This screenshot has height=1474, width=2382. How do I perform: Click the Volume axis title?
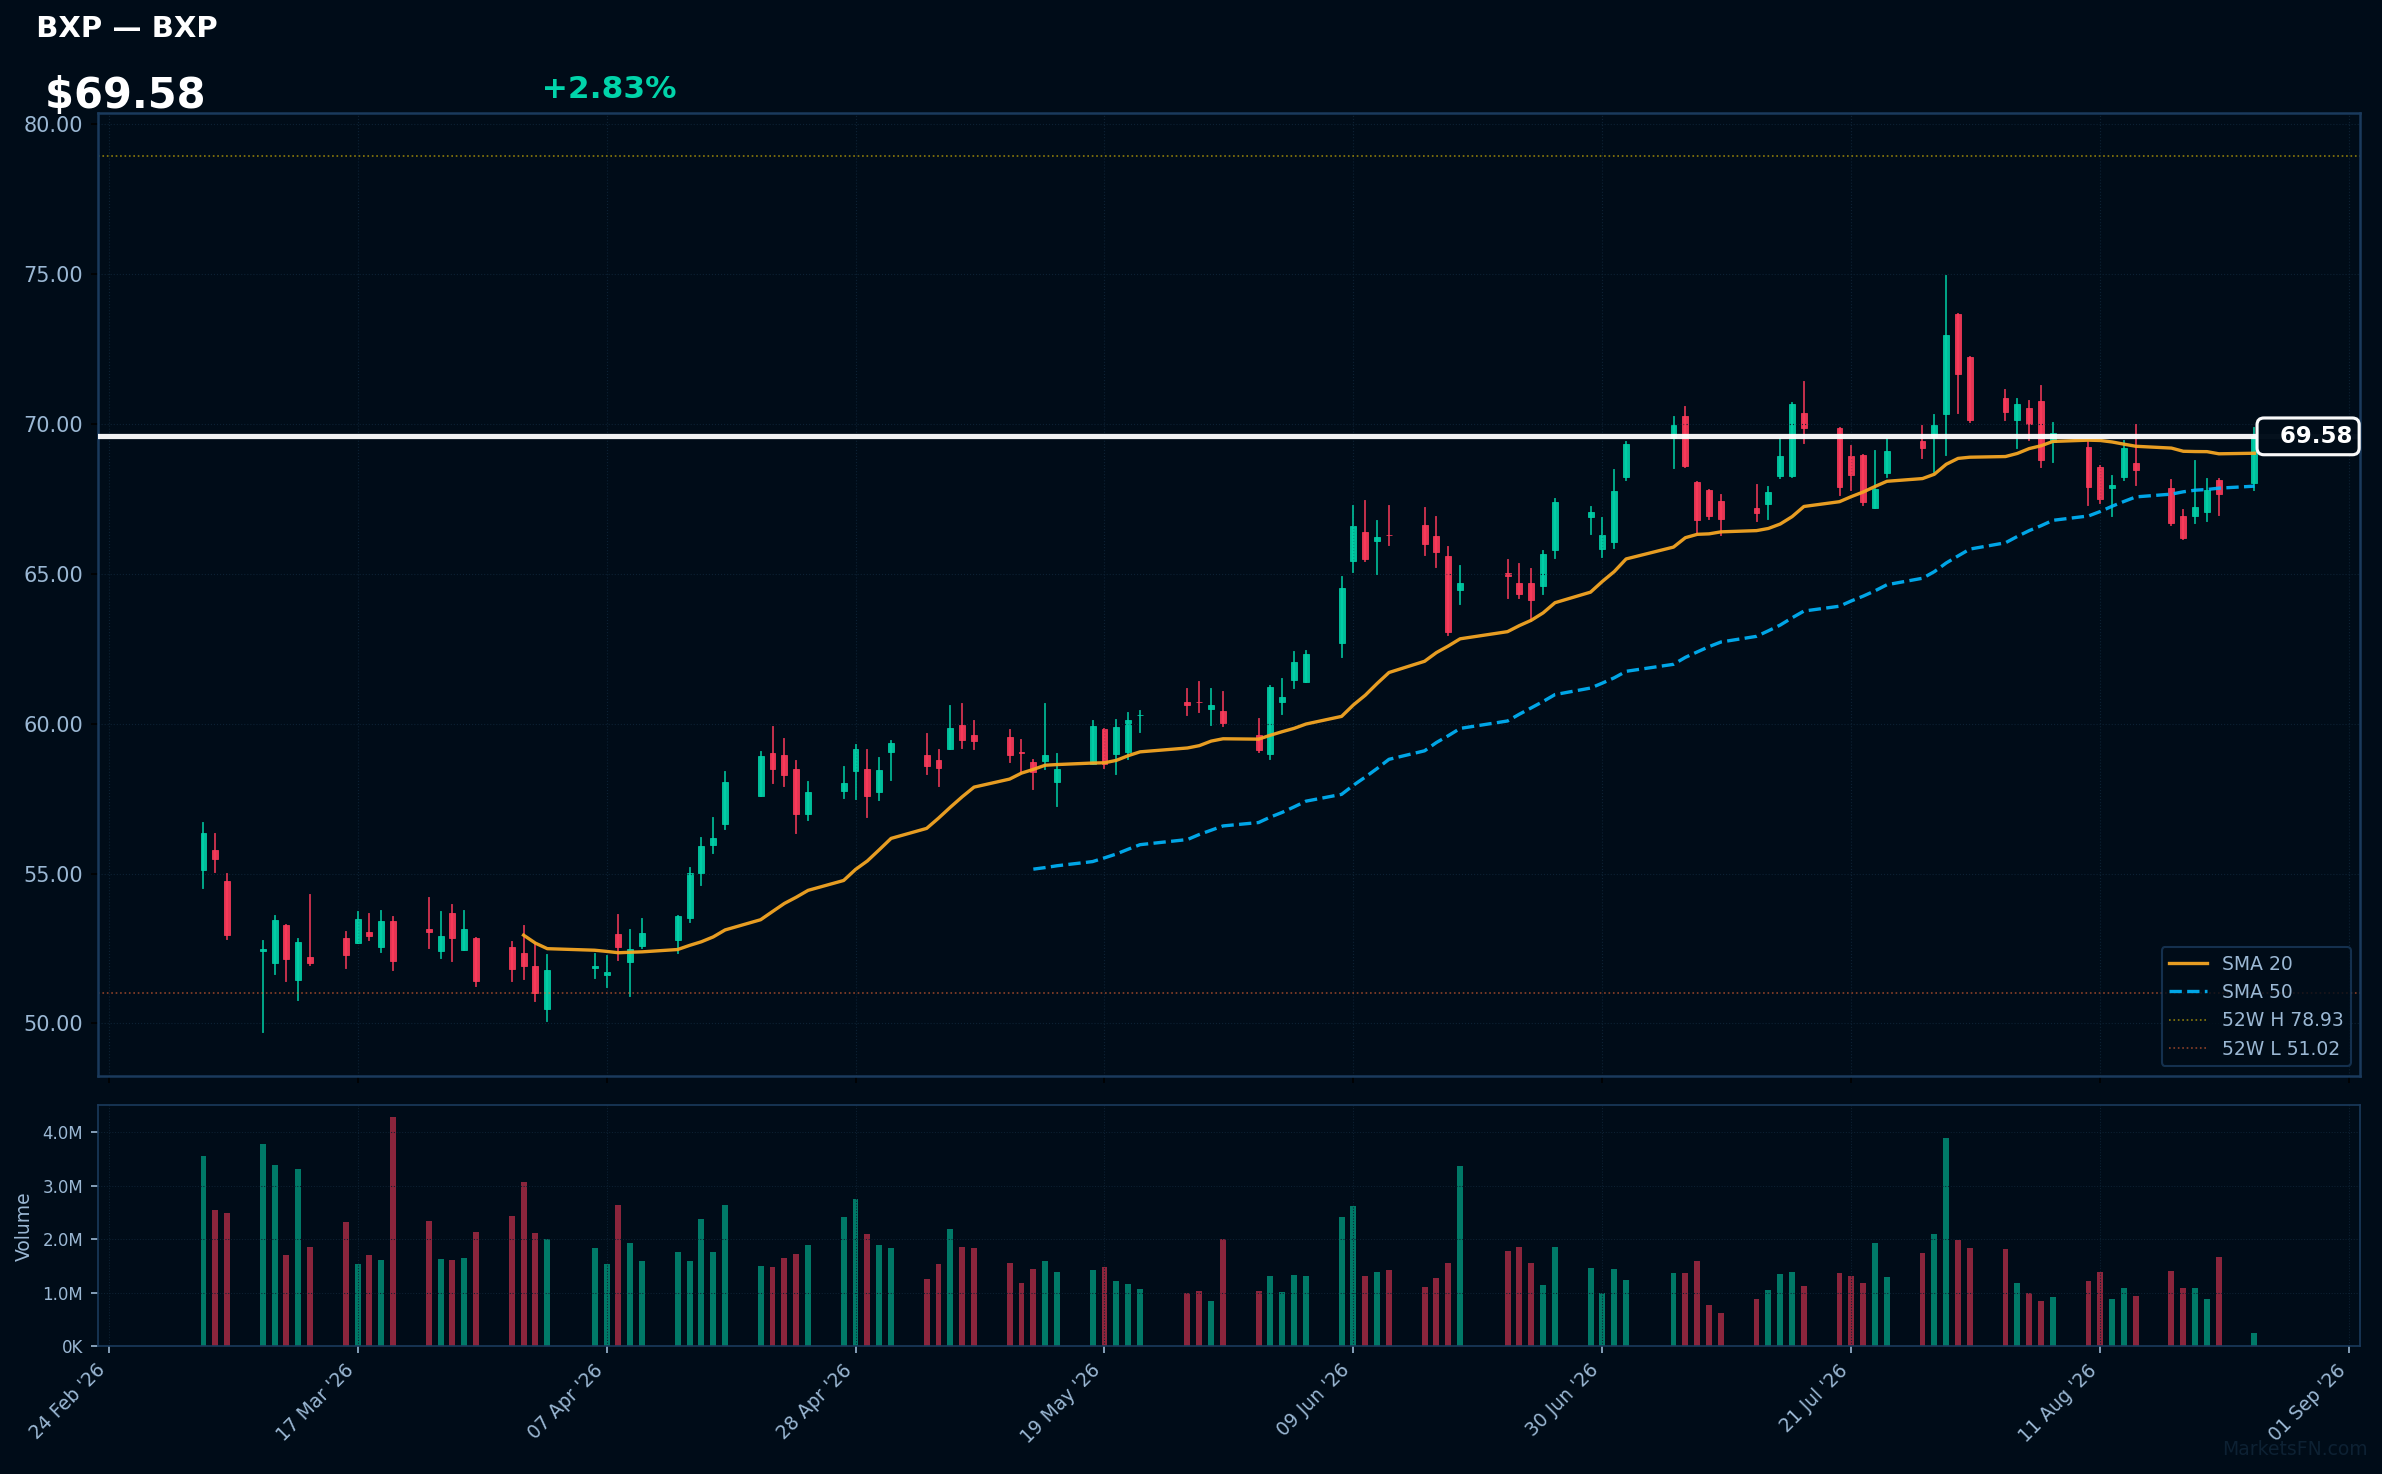(x=23, y=1227)
